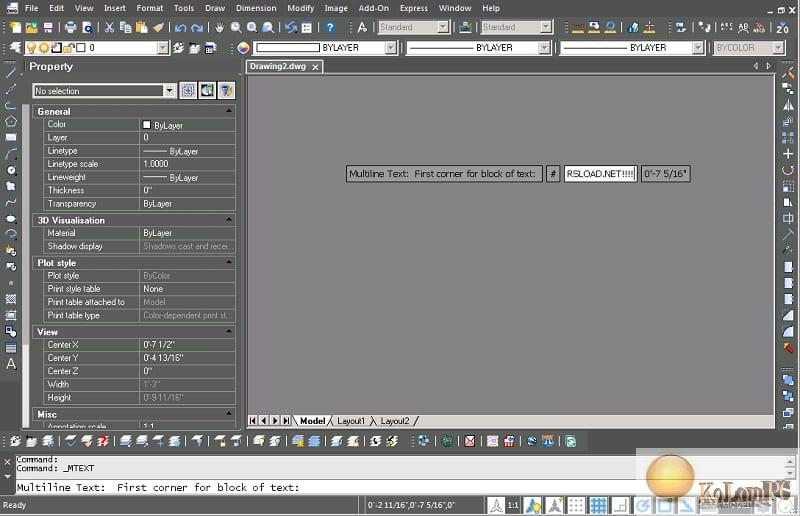Open the text style icon beside Standard

click(362, 27)
